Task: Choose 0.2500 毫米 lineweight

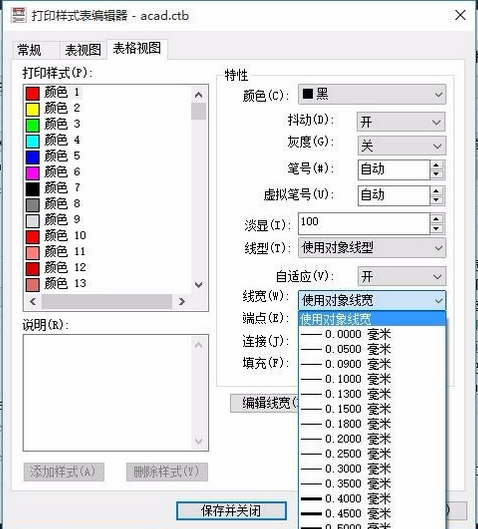Action: pyautogui.click(x=372, y=454)
